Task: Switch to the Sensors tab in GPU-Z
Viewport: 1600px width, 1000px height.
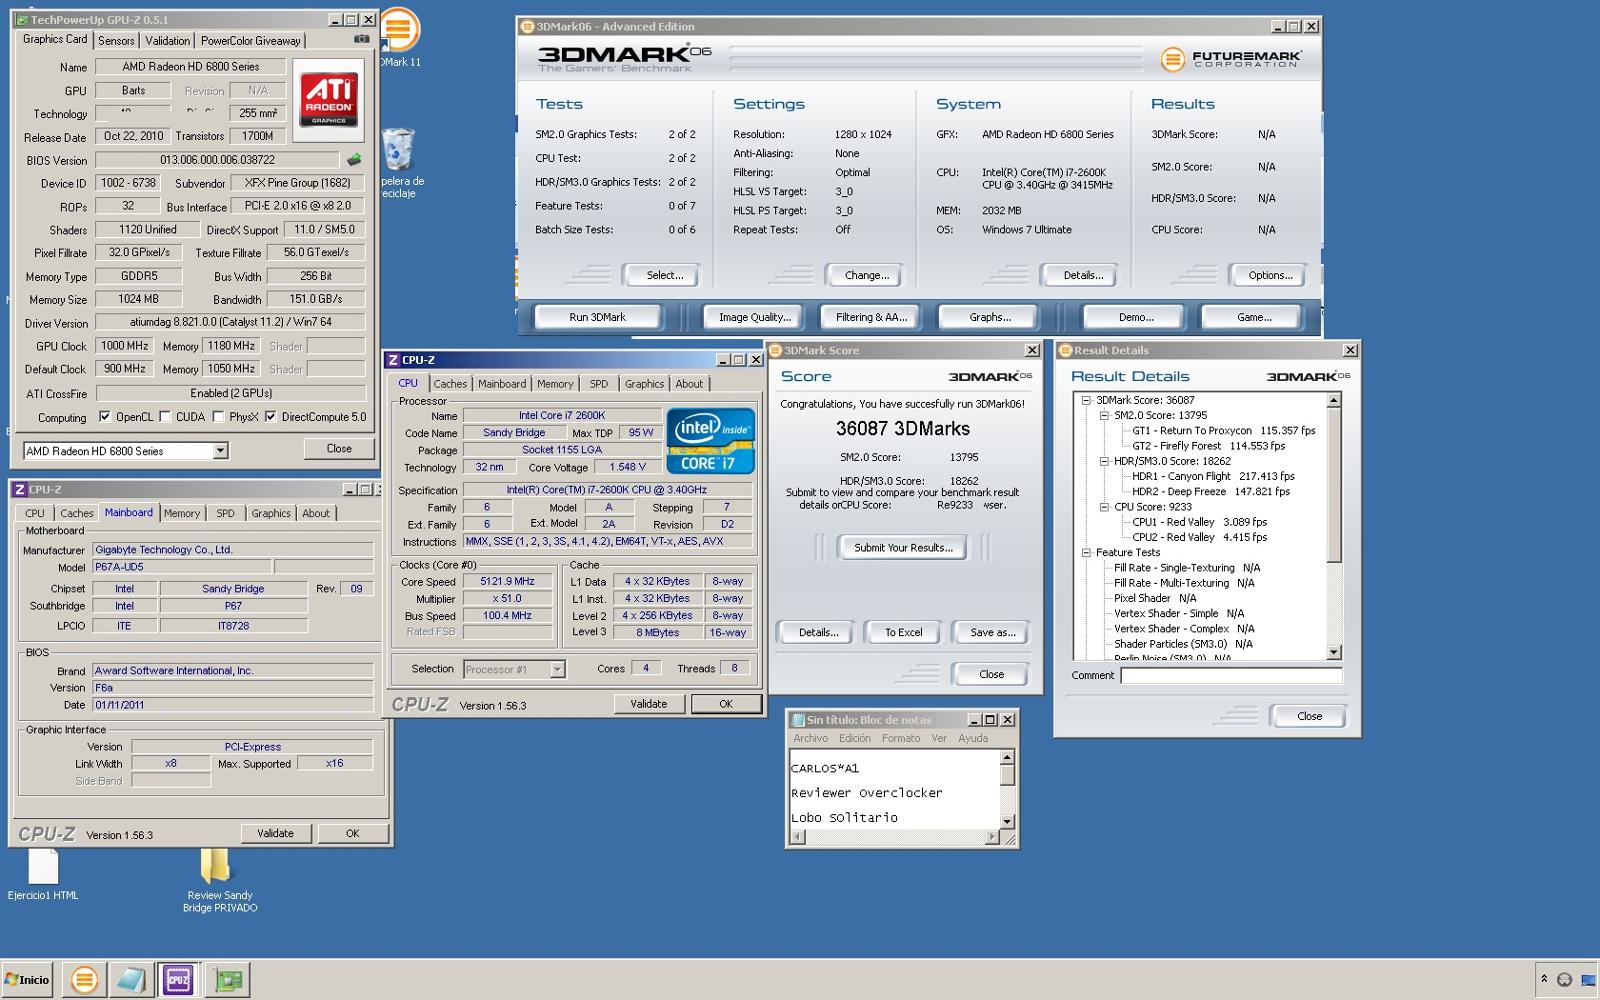Action: point(116,41)
